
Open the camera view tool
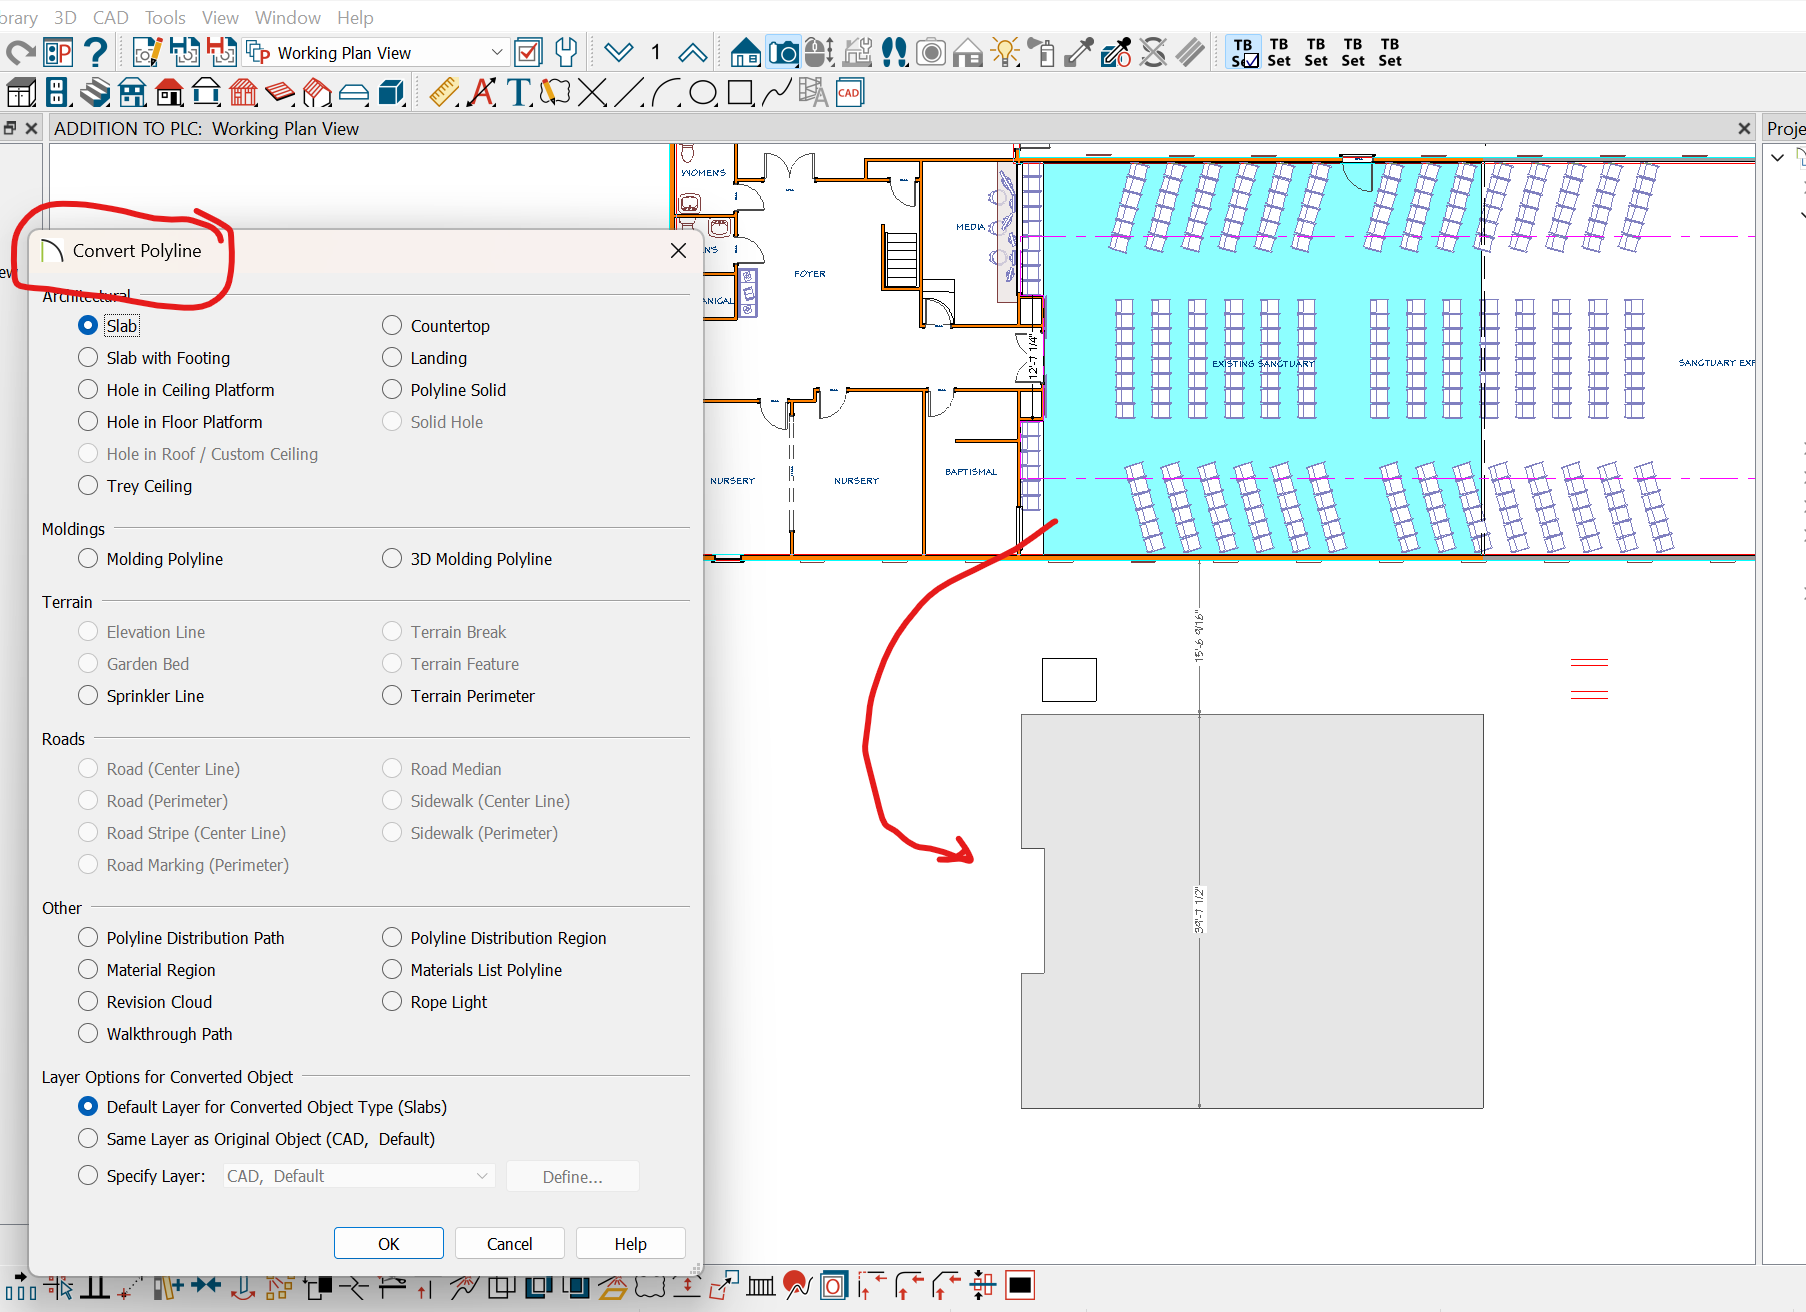pos(783,52)
